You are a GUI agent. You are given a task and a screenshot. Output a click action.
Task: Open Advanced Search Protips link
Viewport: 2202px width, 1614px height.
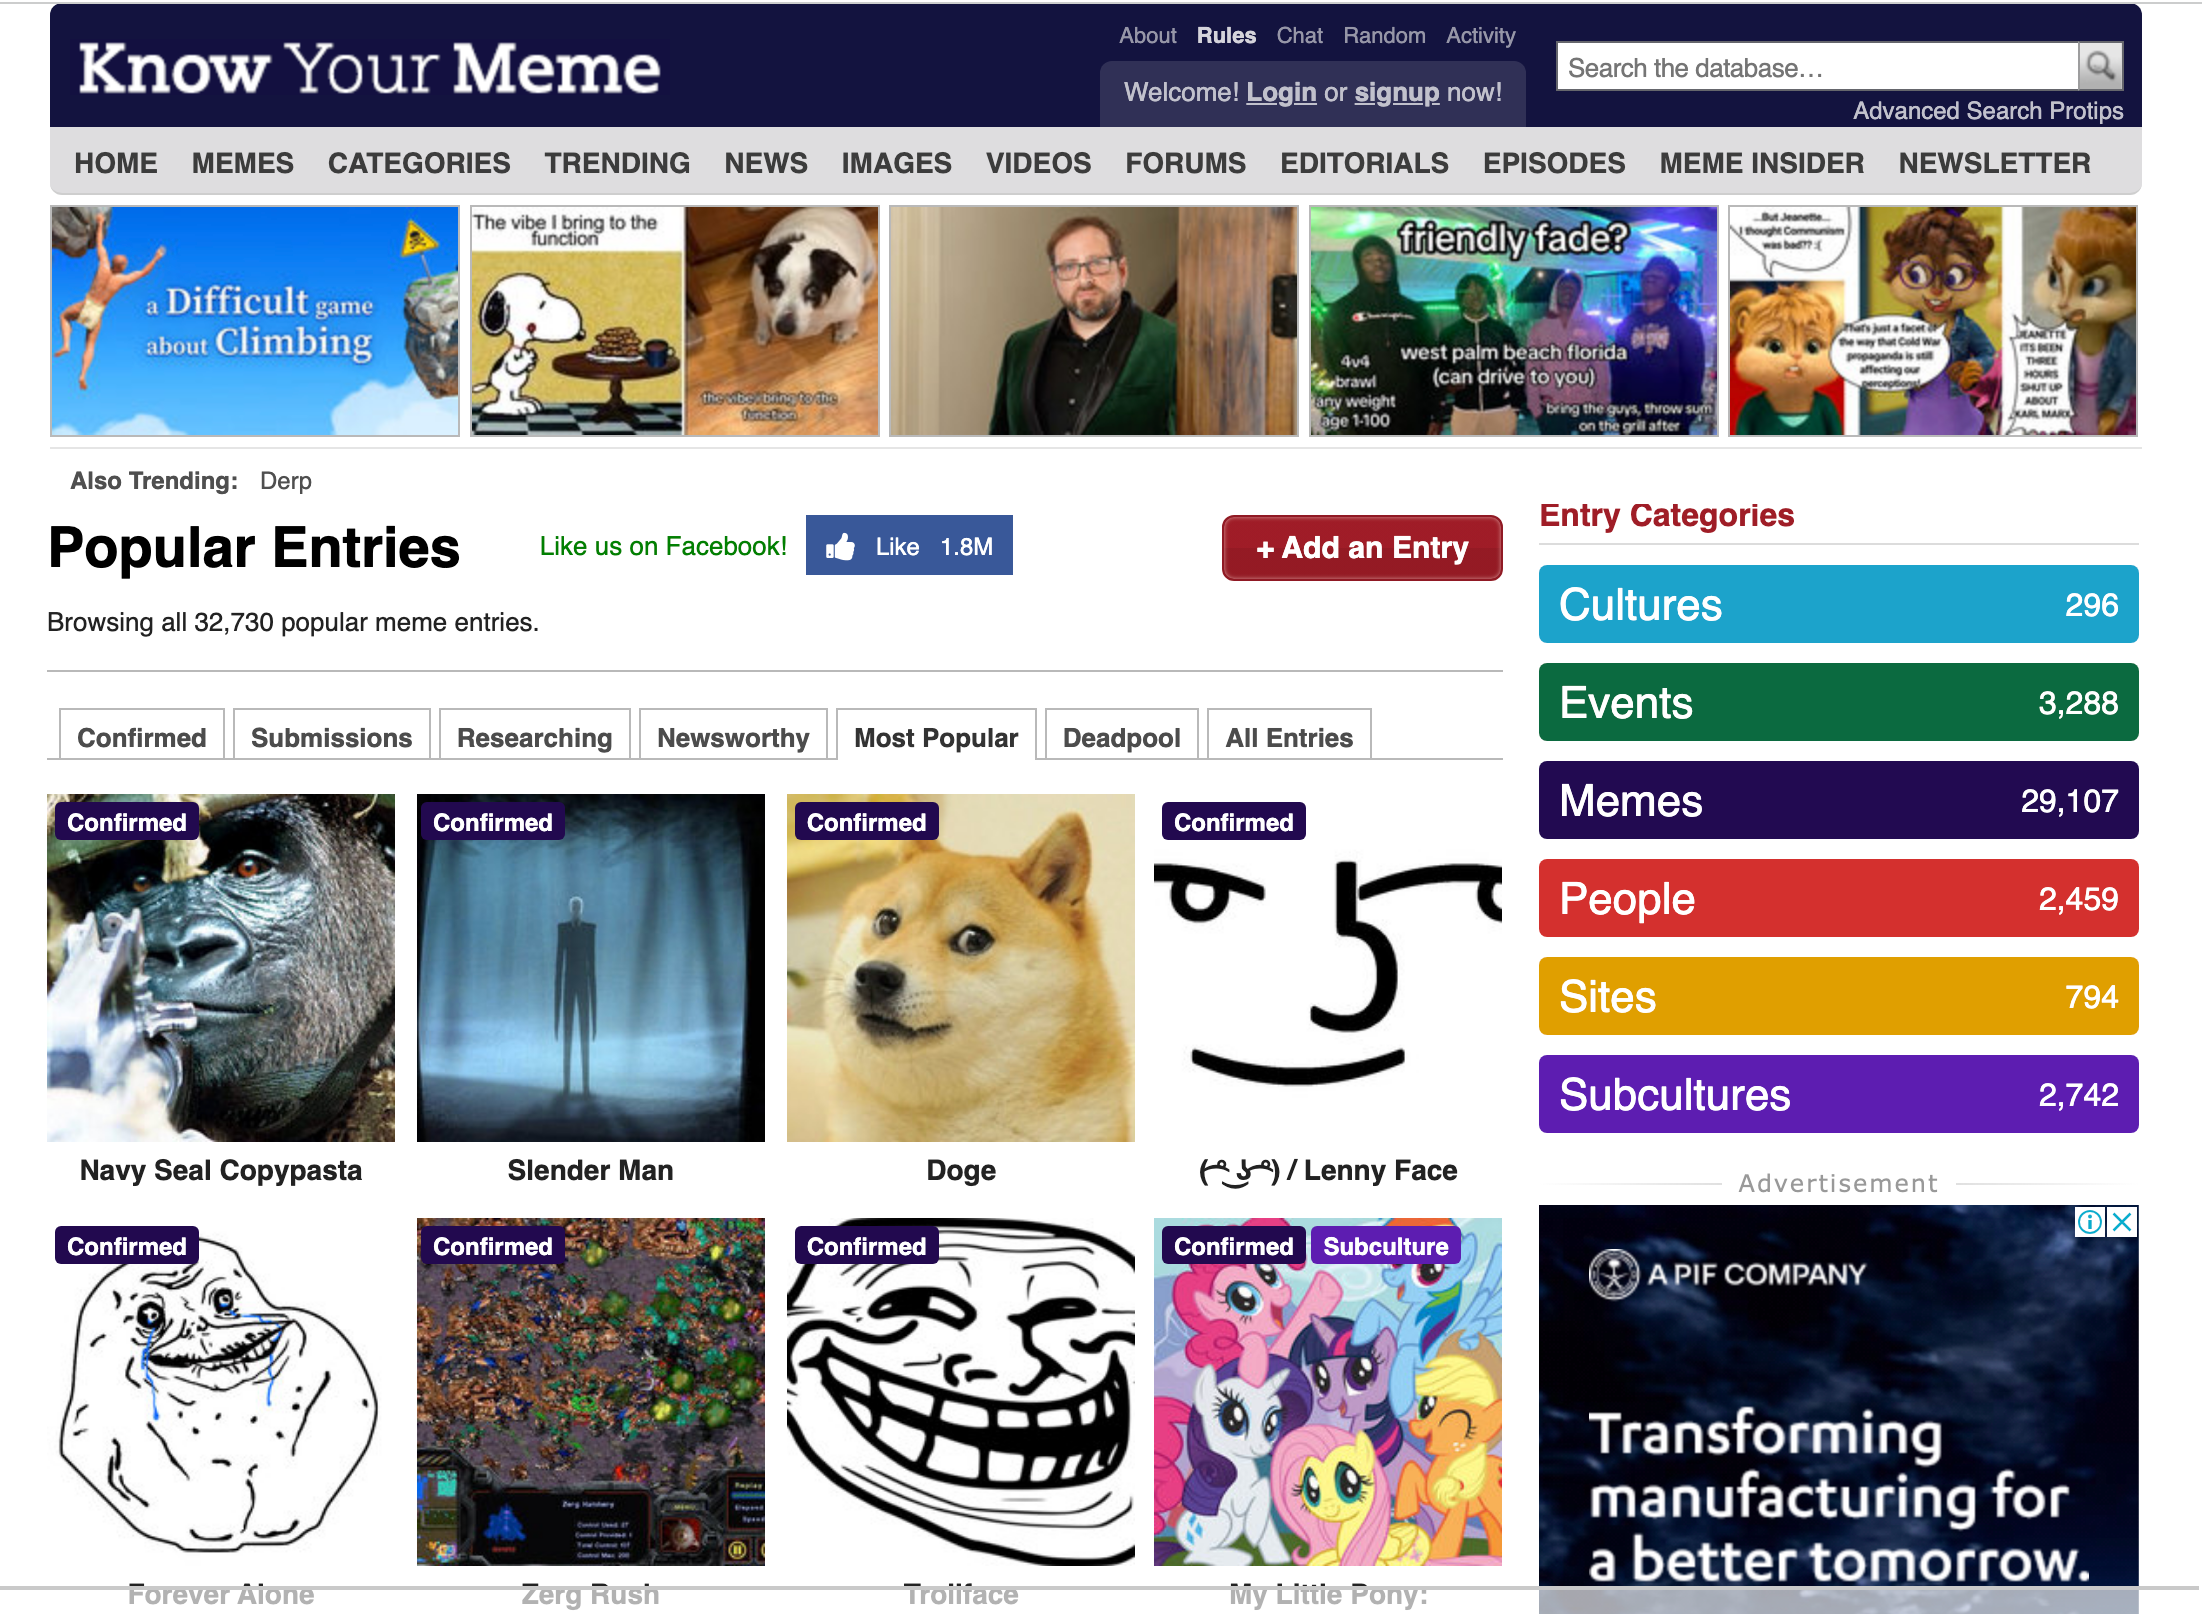pos(1988,111)
